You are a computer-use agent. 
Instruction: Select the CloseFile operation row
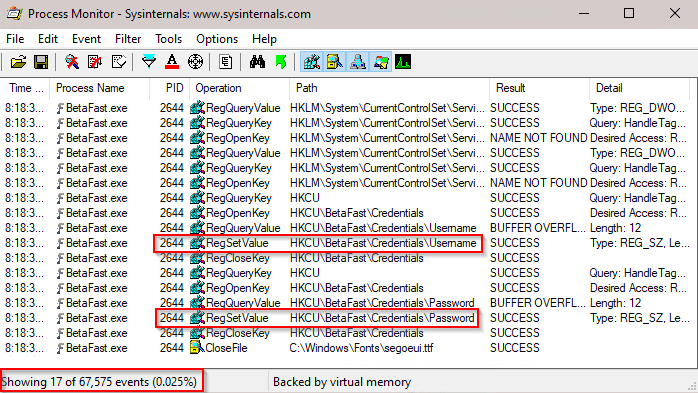tap(346, 348)
